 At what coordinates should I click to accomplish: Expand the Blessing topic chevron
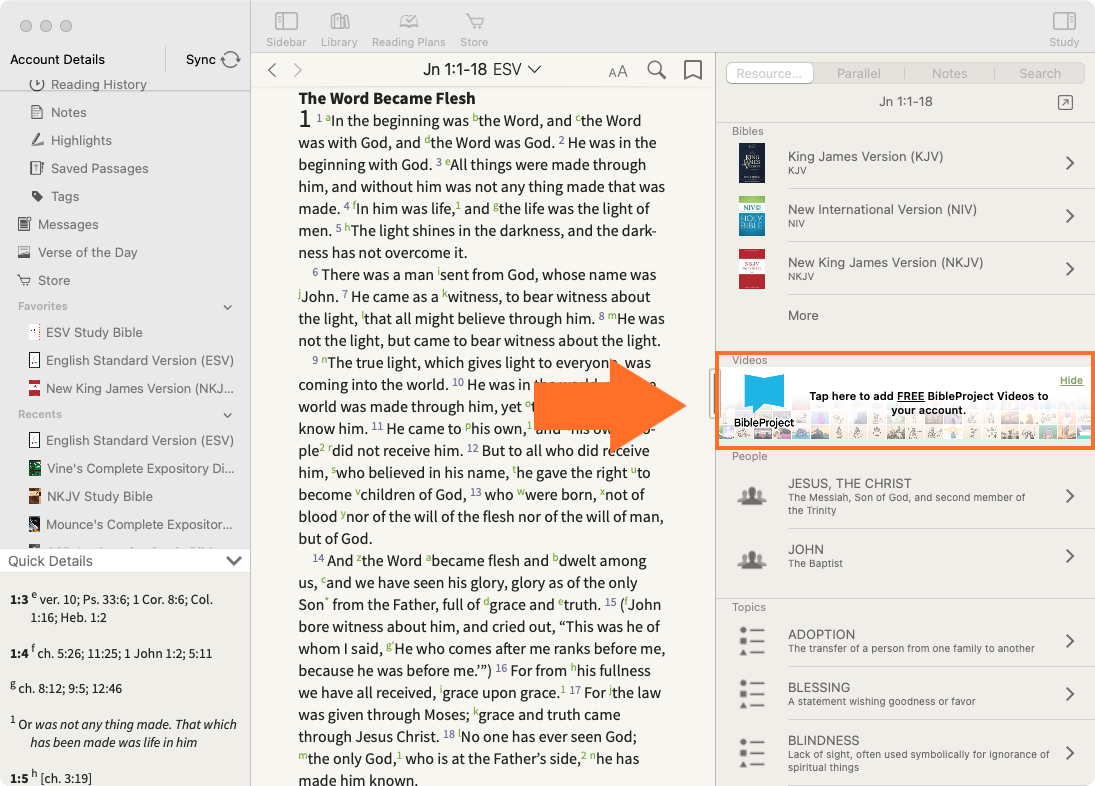1070,694
